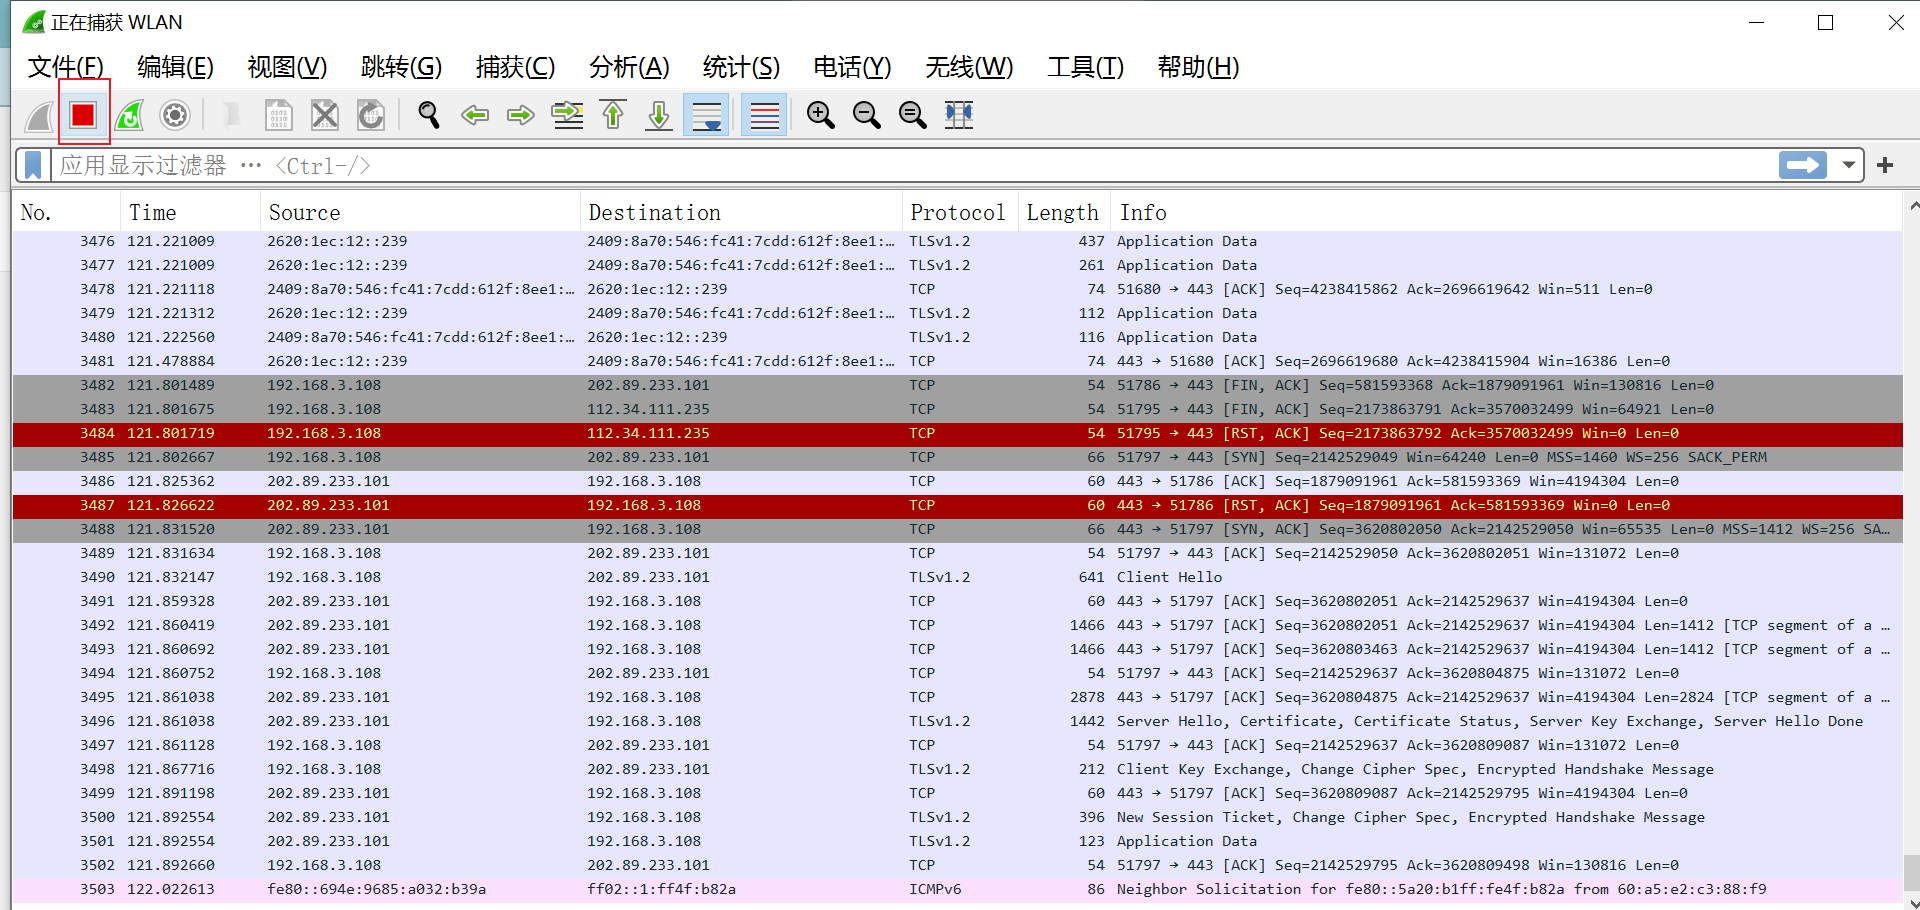
Task: Find a packet with magnifier icon
Action: [429, 115]
